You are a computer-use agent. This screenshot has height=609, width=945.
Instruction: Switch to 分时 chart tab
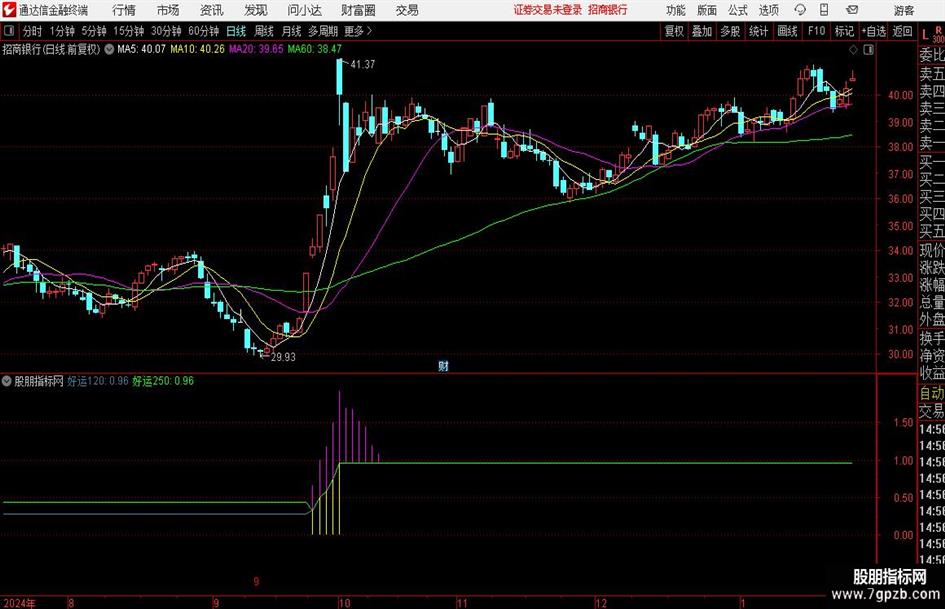point(33,31)
